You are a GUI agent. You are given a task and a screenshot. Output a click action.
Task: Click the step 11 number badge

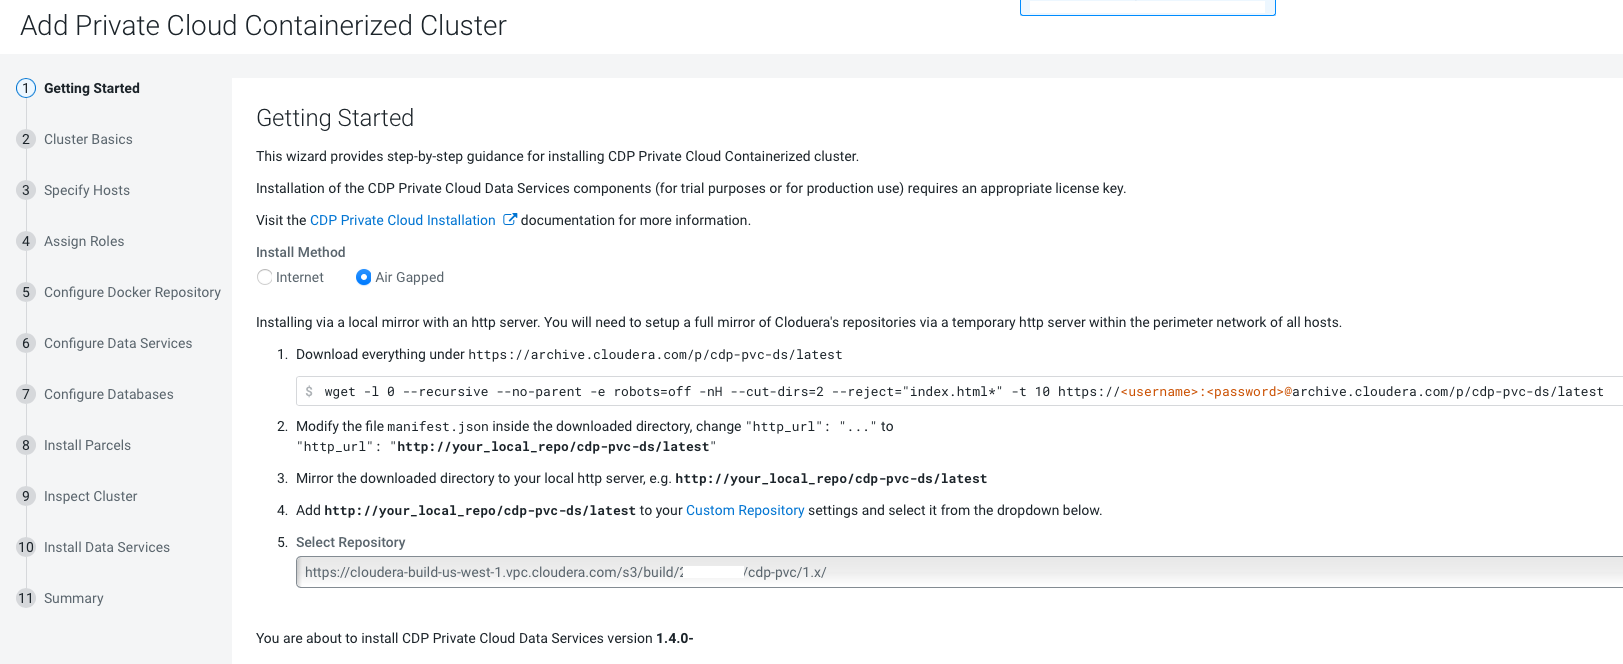26,598
